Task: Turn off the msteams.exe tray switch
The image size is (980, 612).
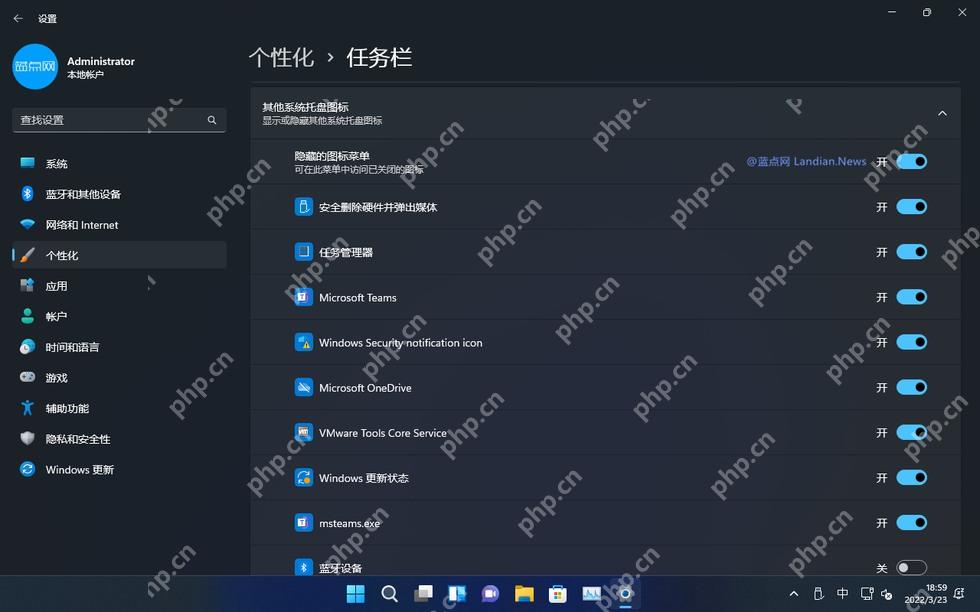Action: click(x=911, y=523)
